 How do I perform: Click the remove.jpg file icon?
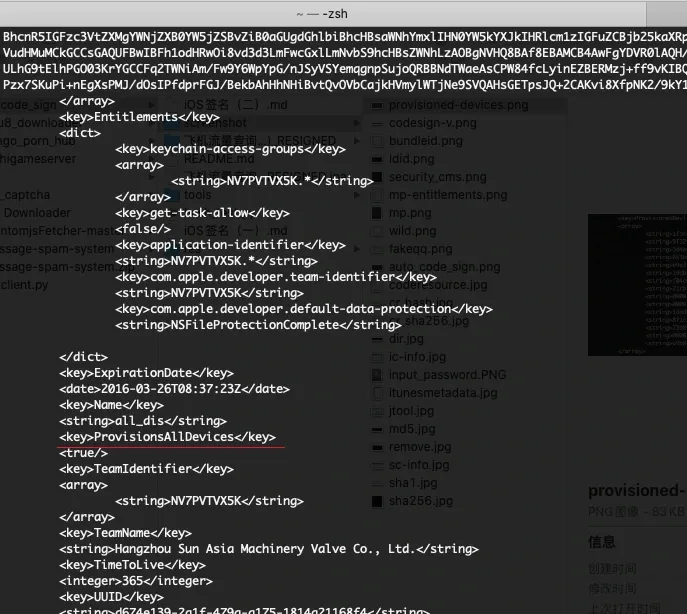(x=377, y=447)
